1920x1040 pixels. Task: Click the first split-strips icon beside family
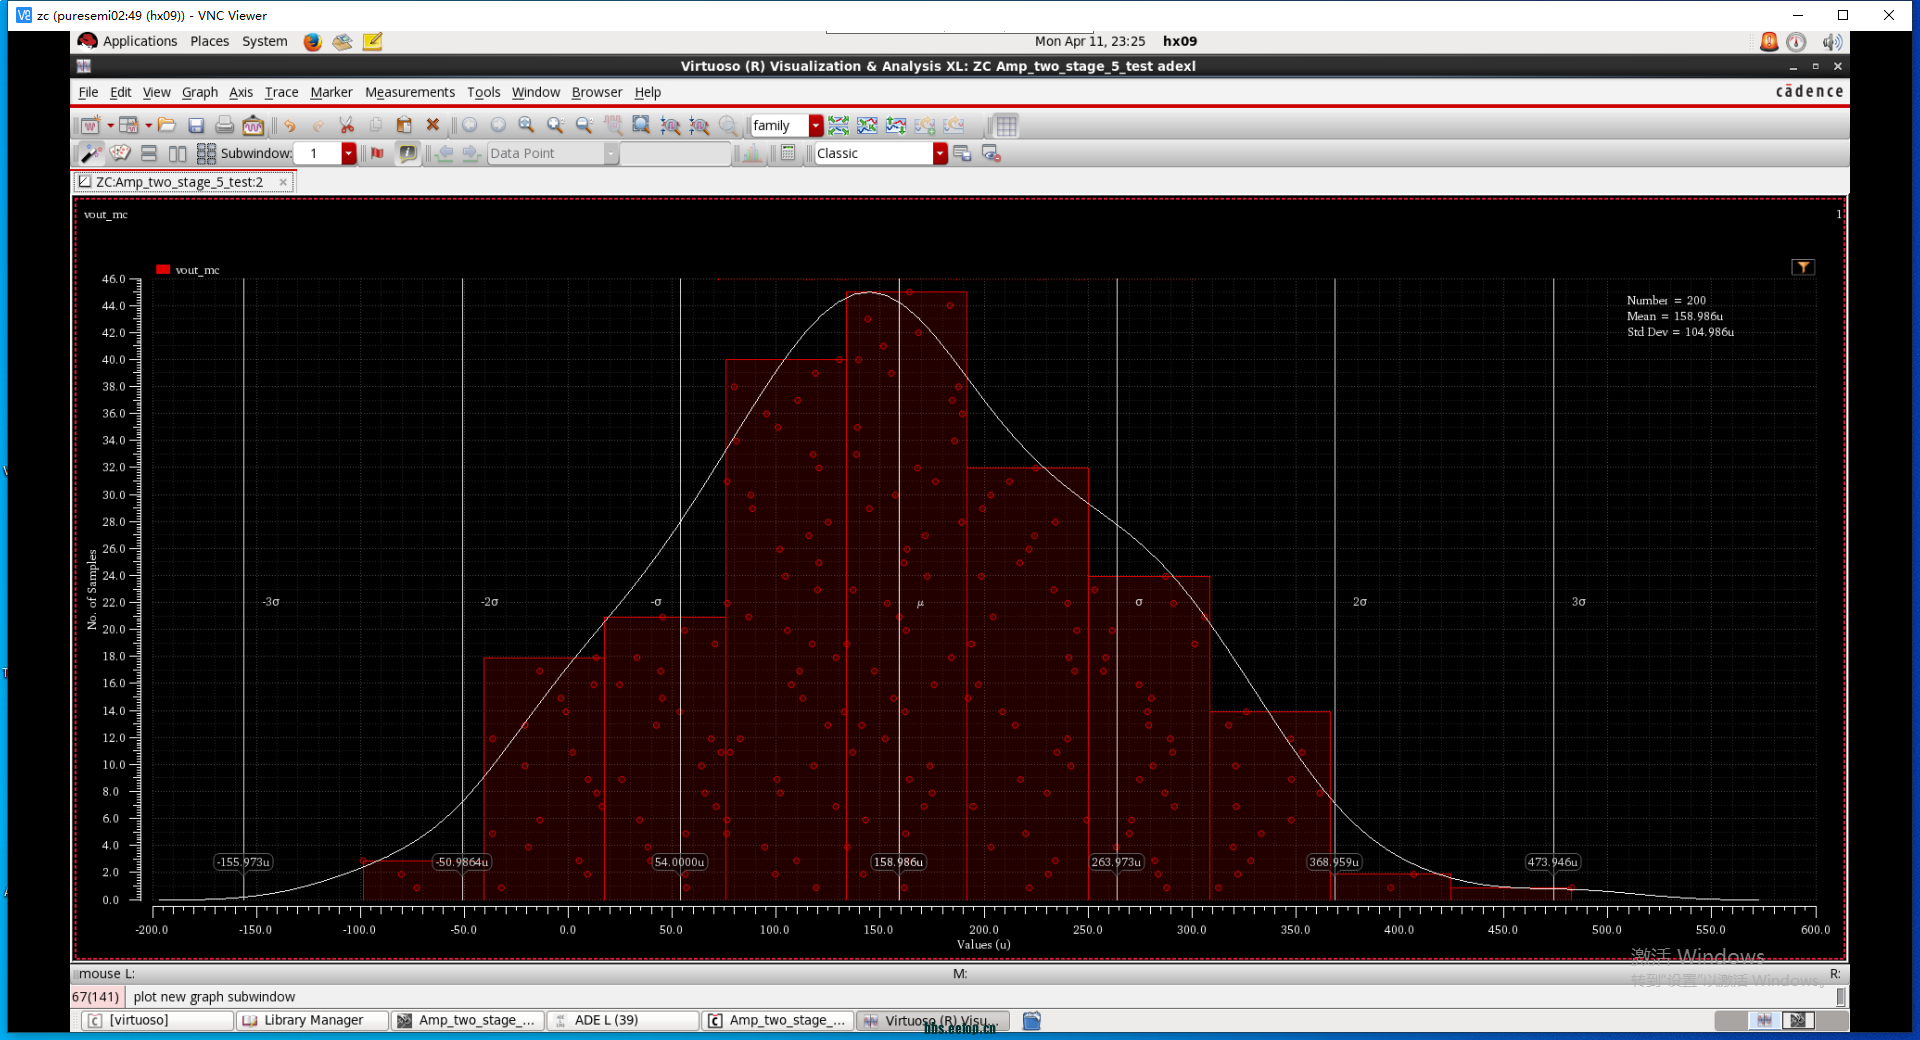[839, 125]
